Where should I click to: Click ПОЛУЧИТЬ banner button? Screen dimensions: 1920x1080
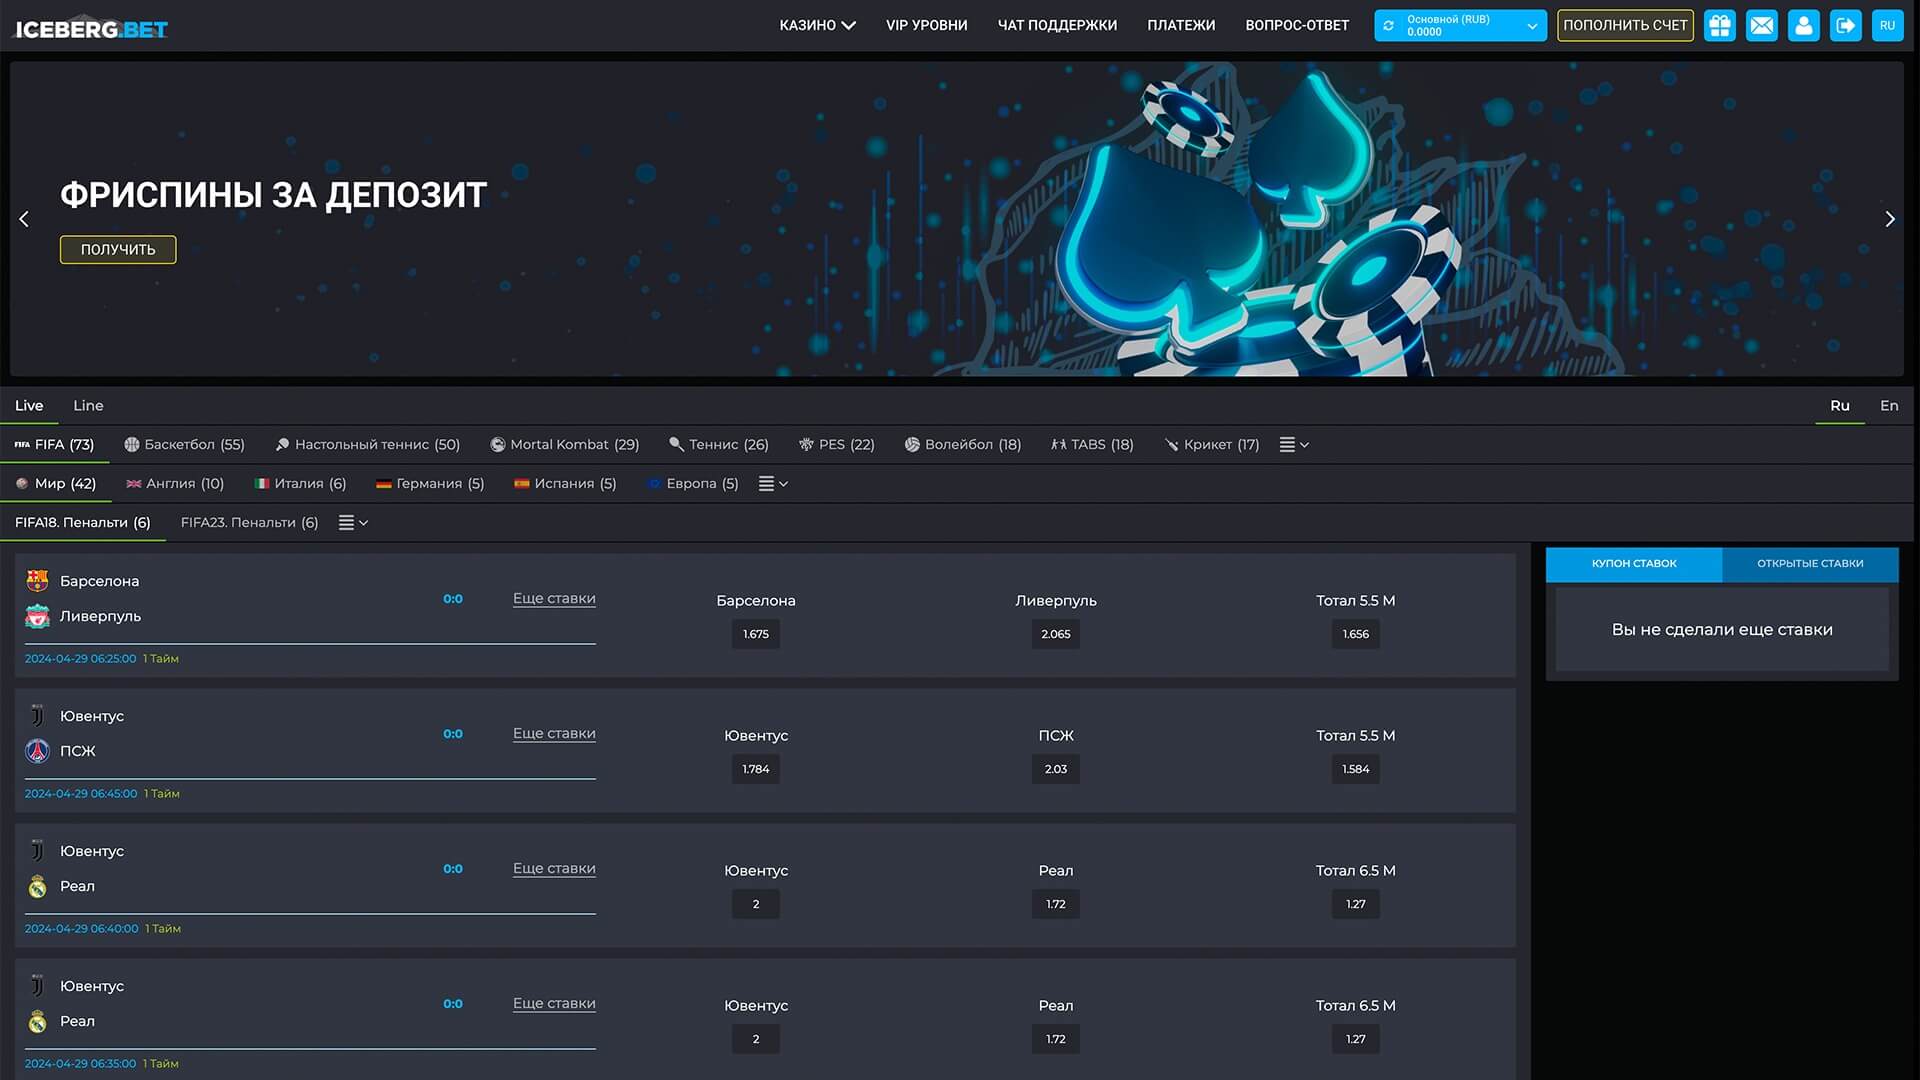coord(118,250)
